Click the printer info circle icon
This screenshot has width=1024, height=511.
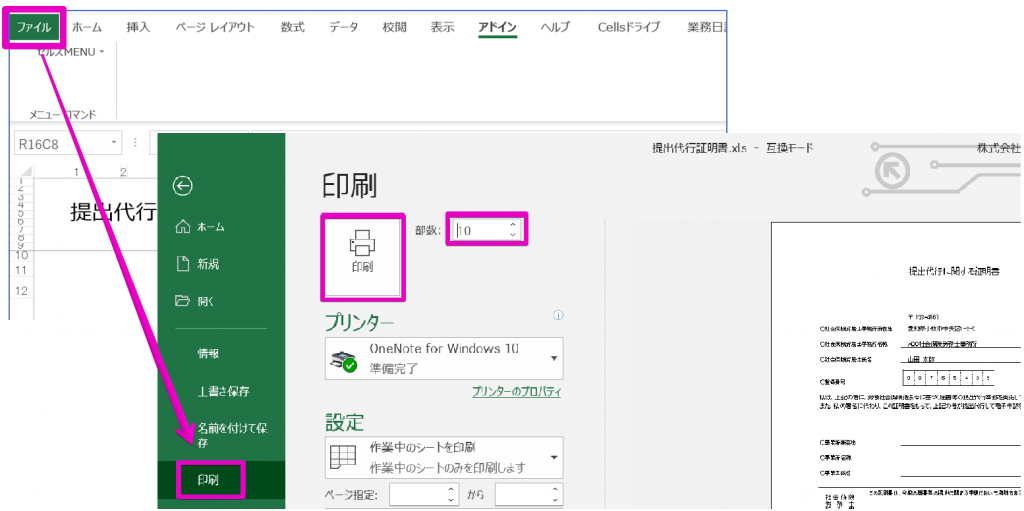tap(557, 315)
